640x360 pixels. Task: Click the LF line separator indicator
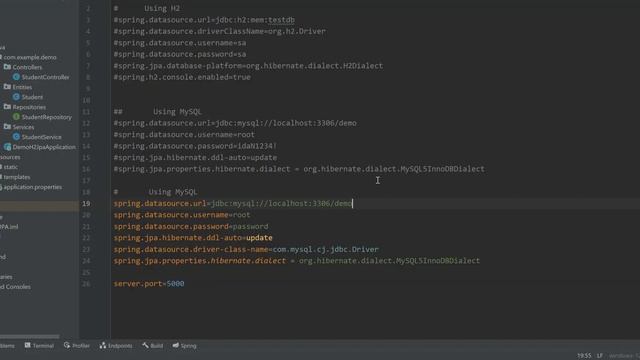(x=600, y=356)
